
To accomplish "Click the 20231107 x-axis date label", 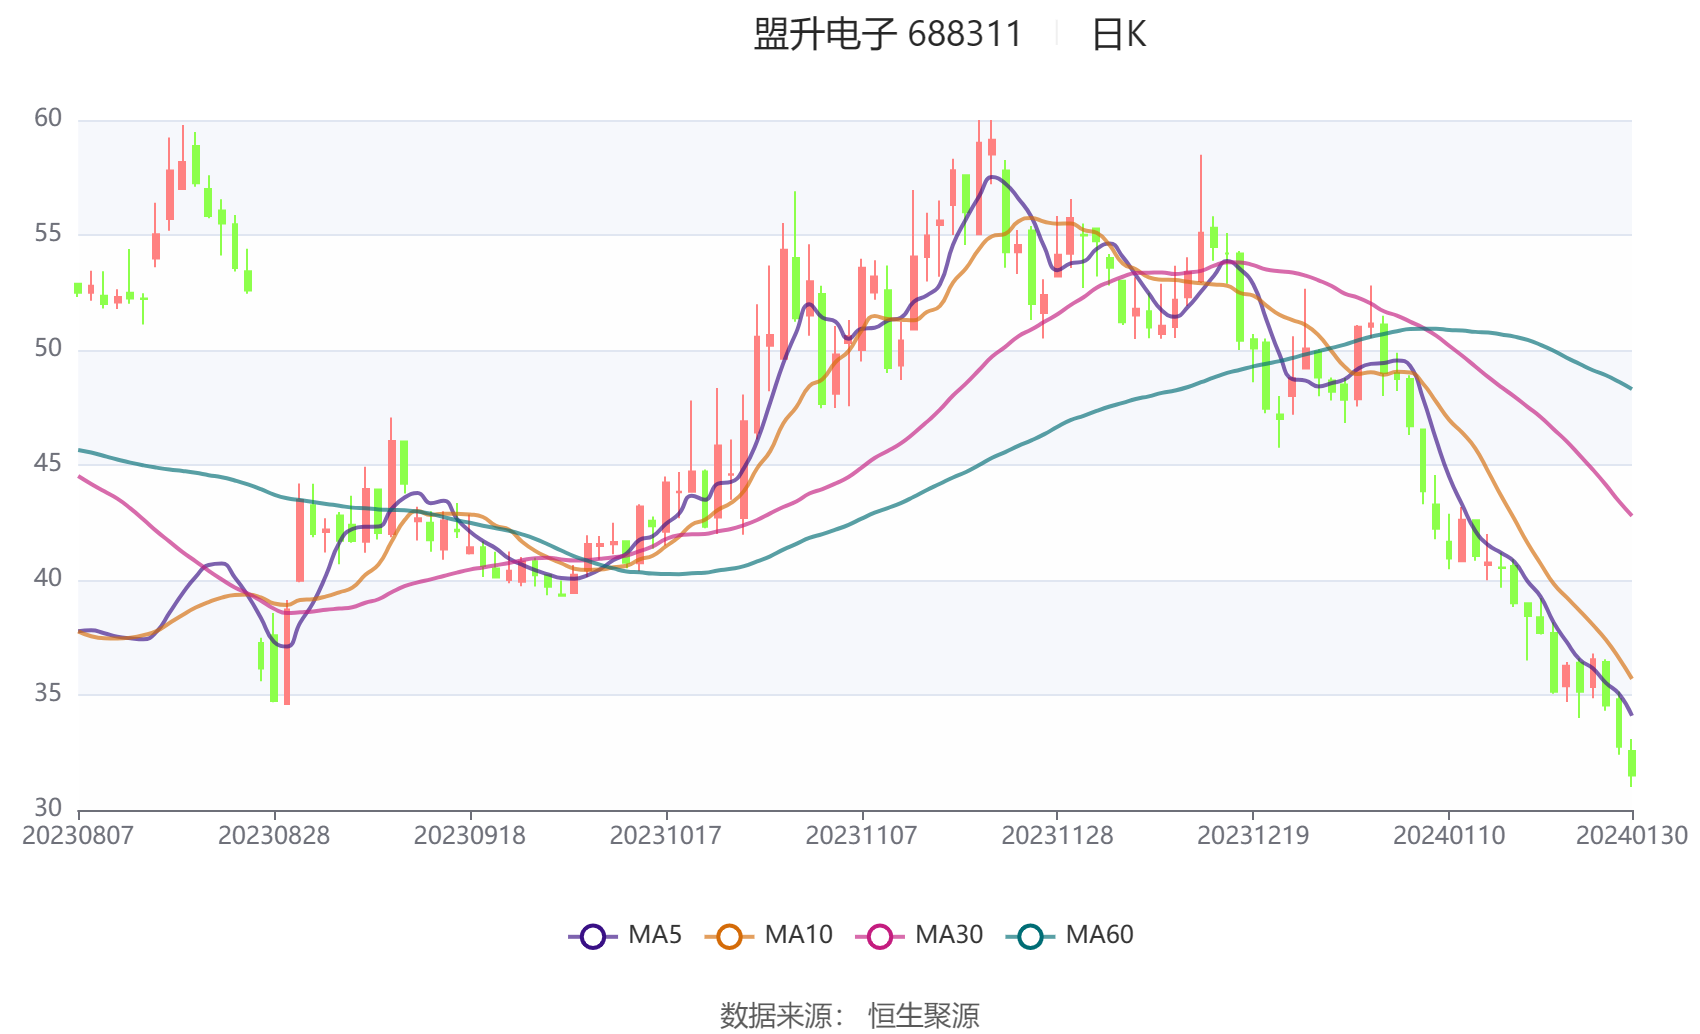I will tap(861, 835).
